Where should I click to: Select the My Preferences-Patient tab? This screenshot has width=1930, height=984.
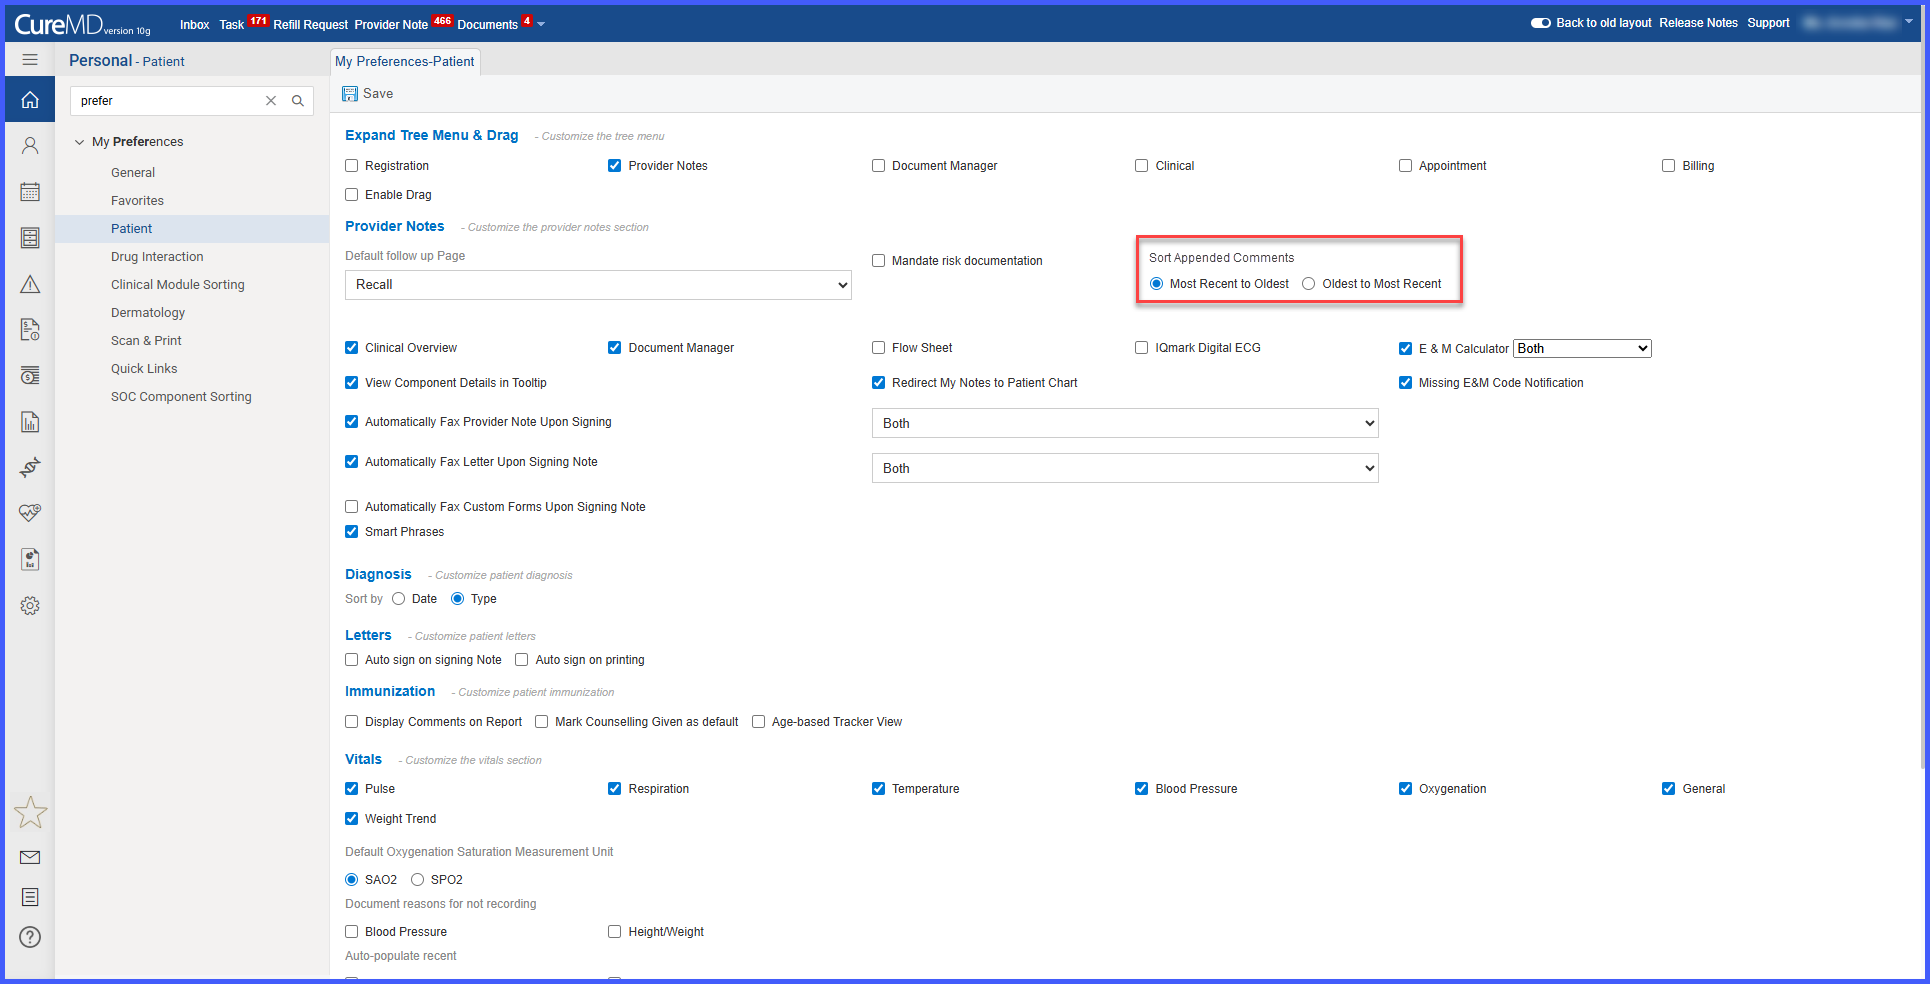pos(405,61)
